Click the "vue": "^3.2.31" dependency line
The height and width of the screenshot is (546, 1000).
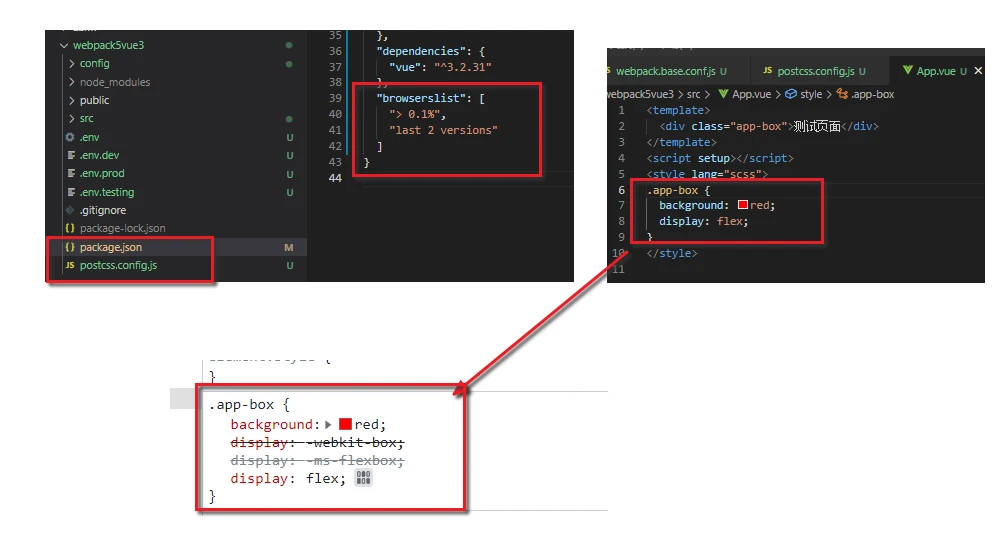pos(440,67)
